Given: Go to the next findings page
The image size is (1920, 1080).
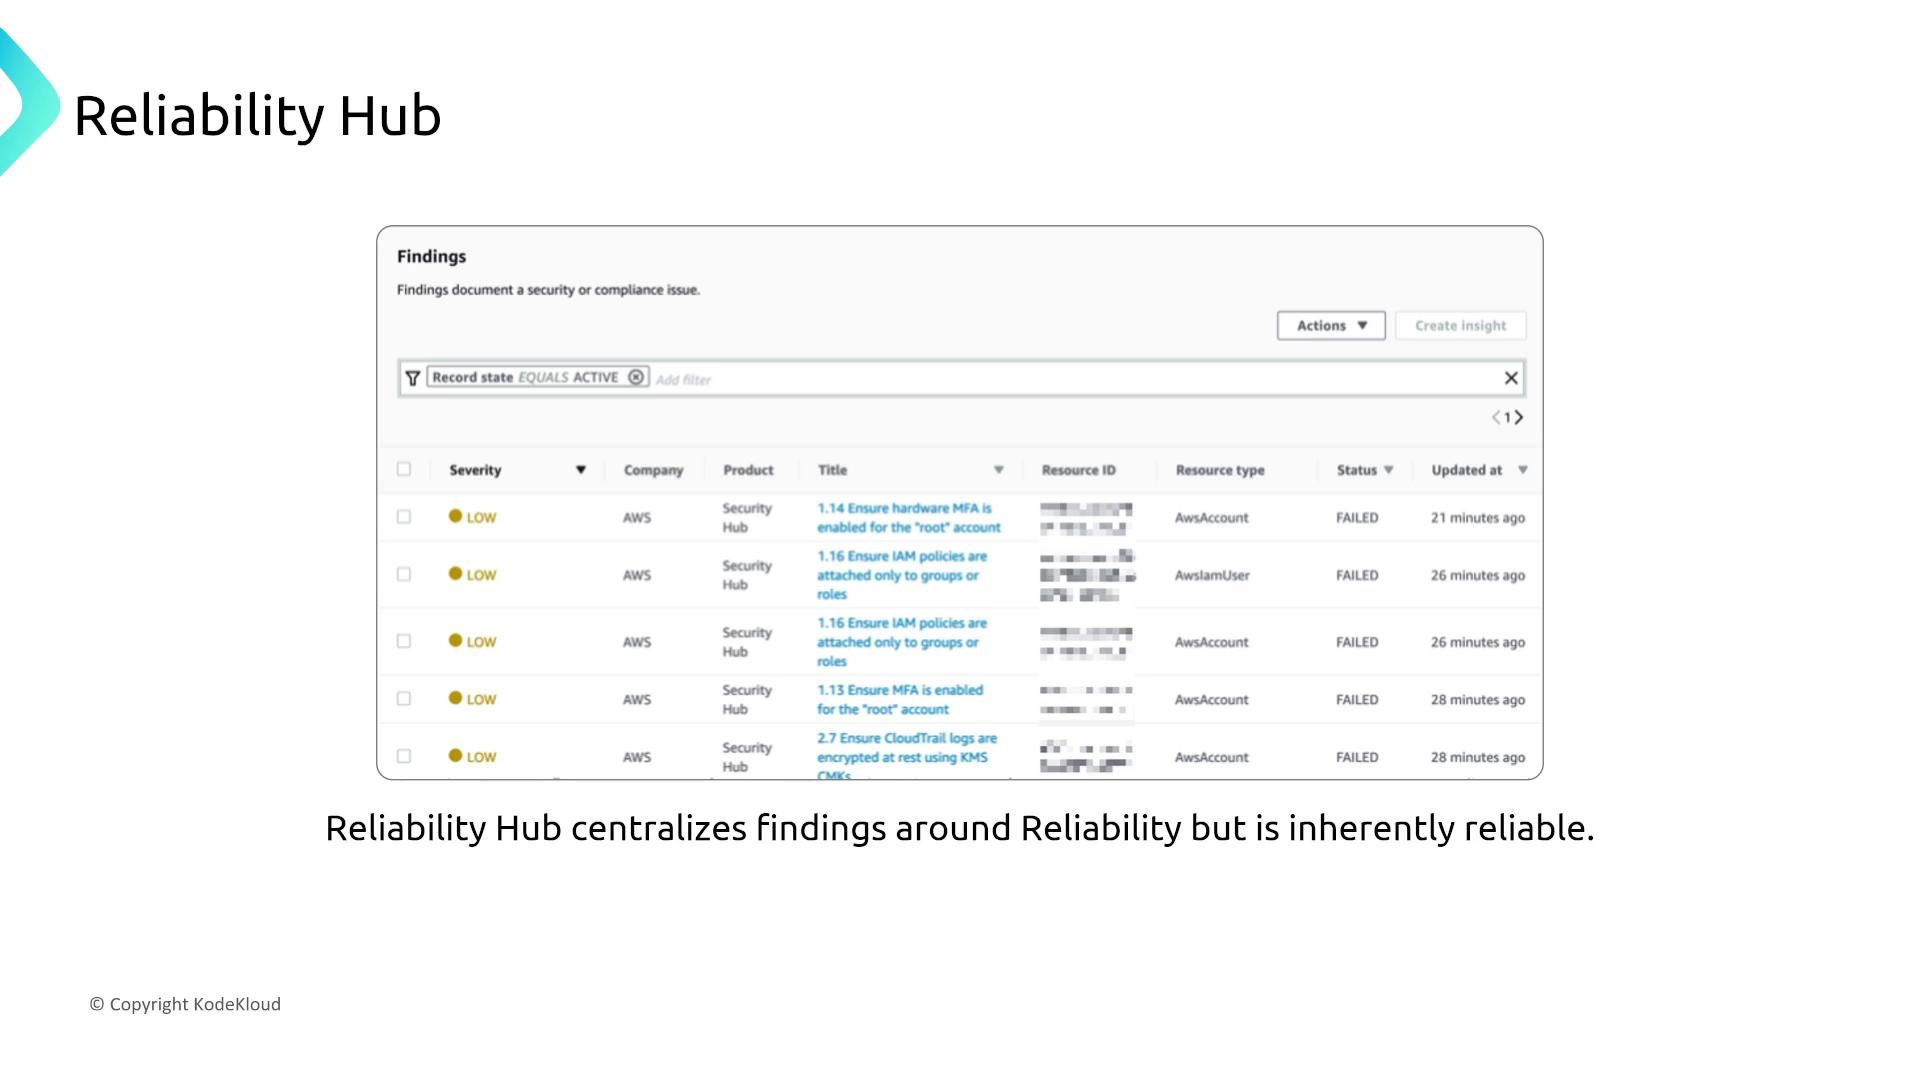Looking at the screenshot, I should pos(1519,417).
